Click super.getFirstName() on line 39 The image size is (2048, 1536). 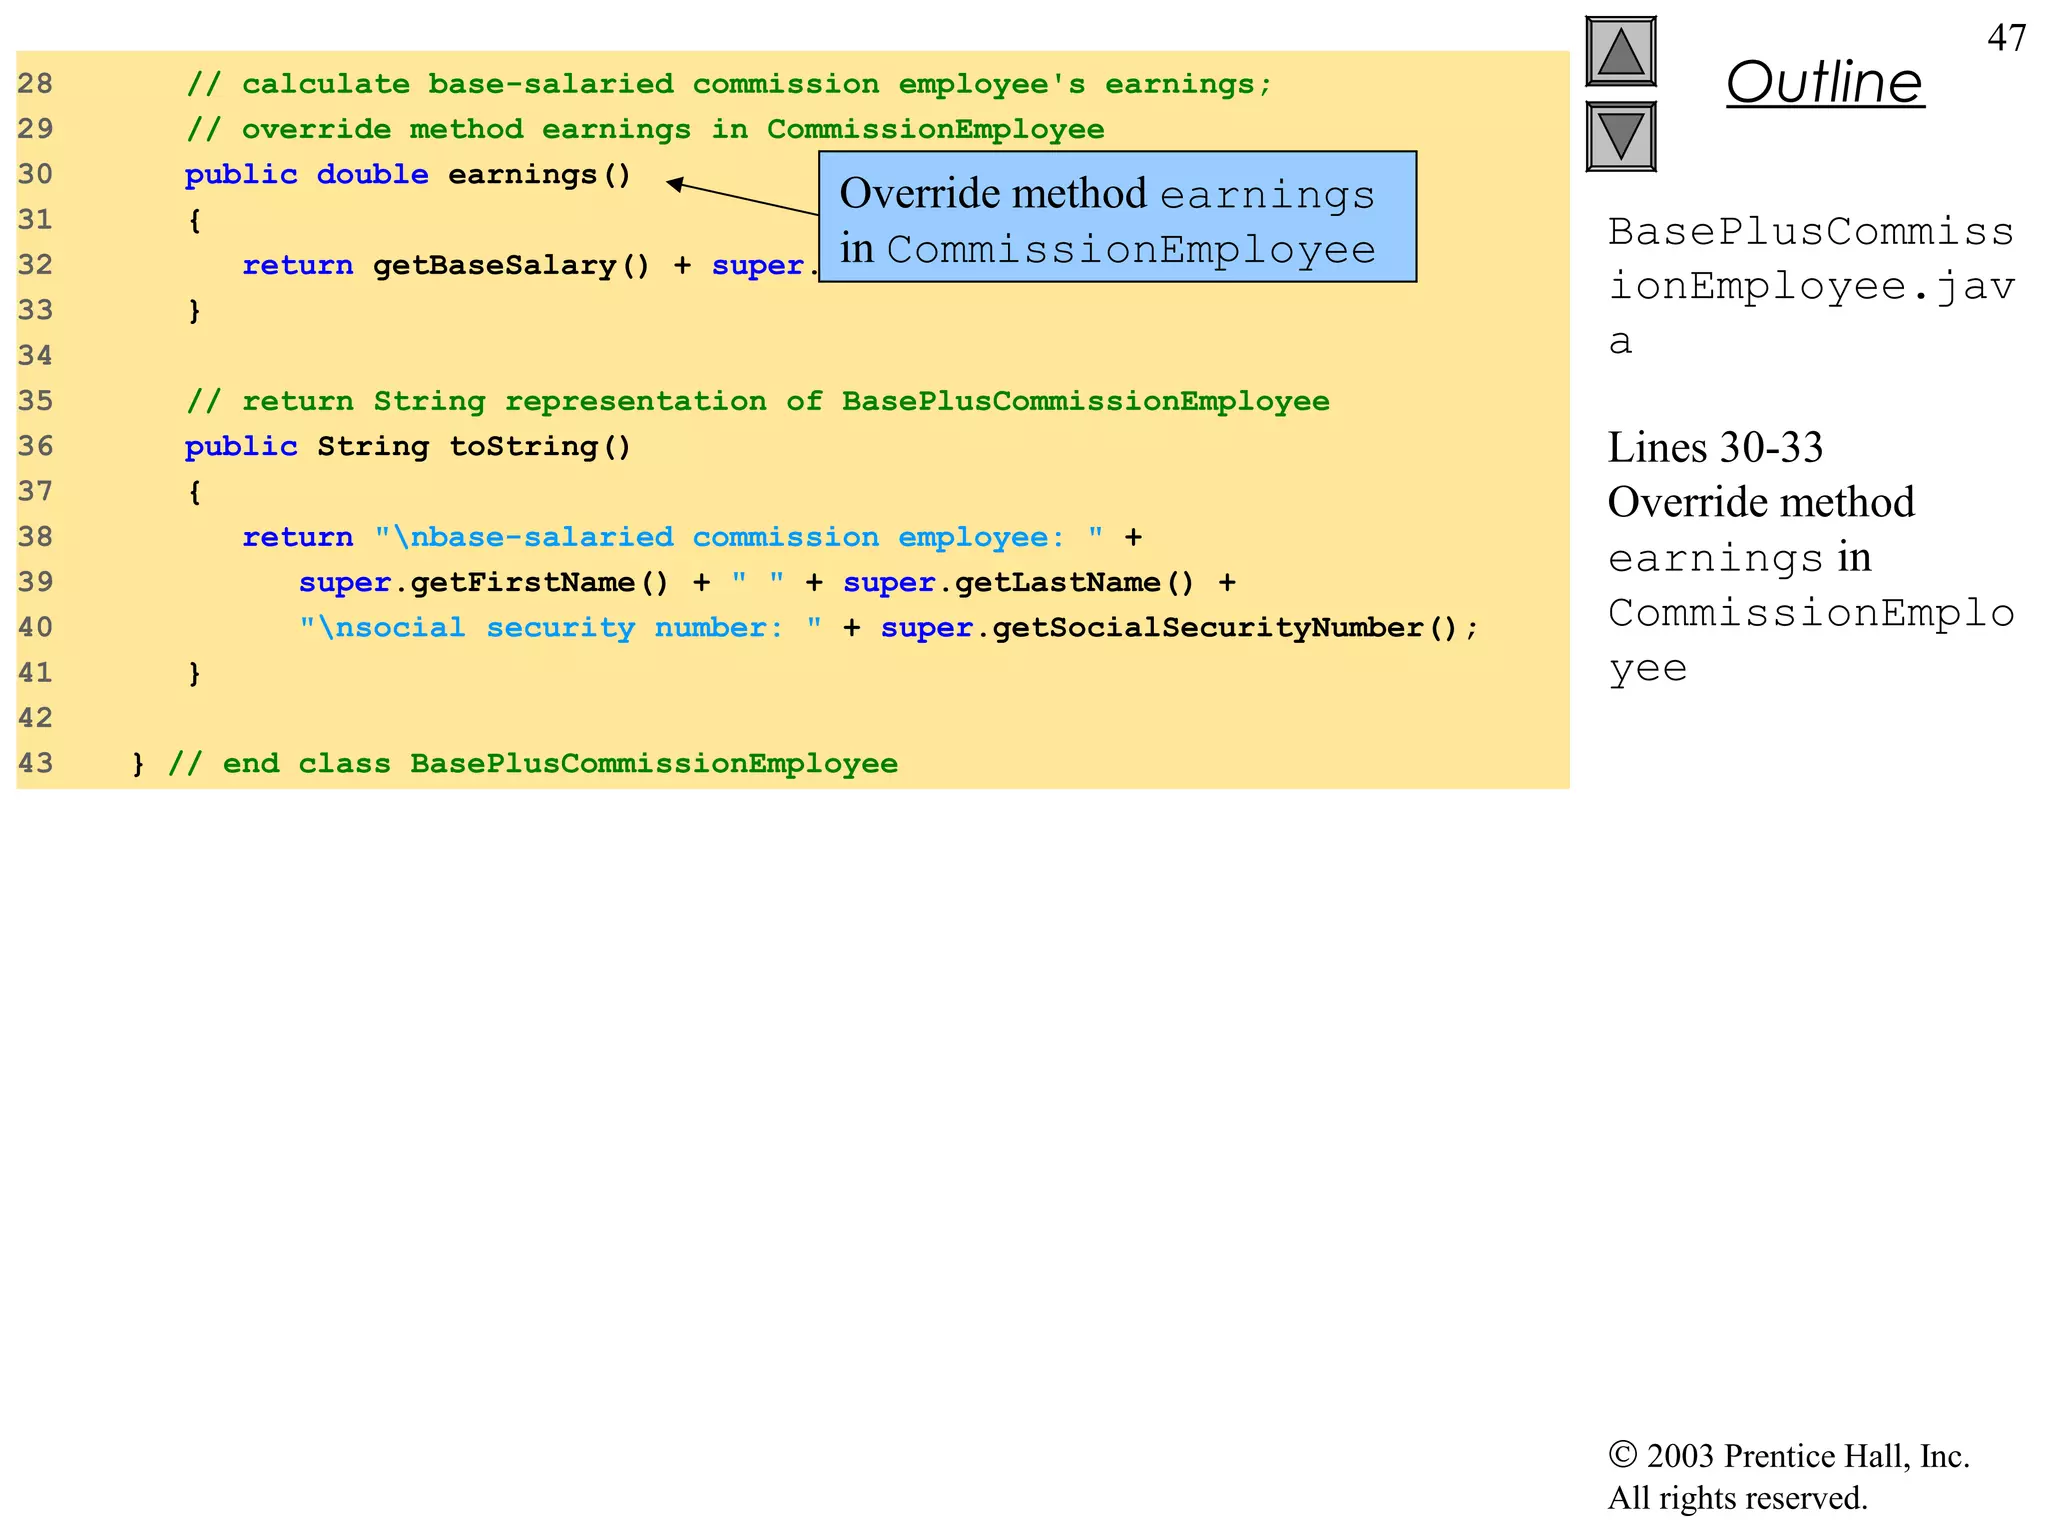coord(483,583)
